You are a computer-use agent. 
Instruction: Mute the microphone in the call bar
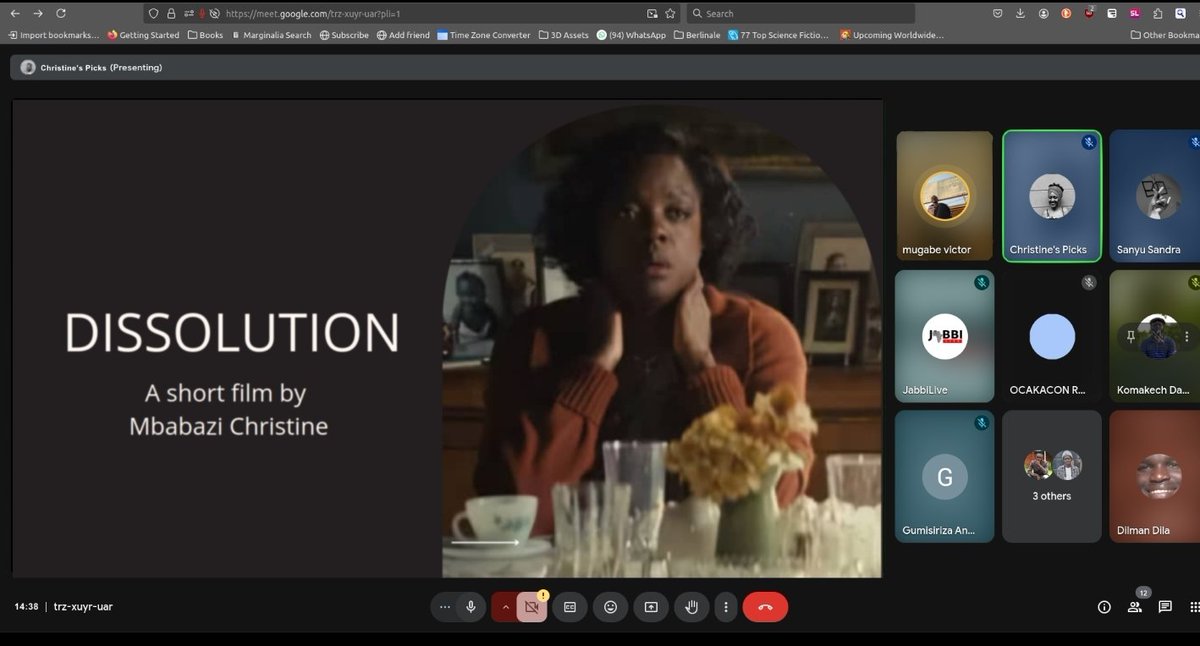(x=471, y=607)
